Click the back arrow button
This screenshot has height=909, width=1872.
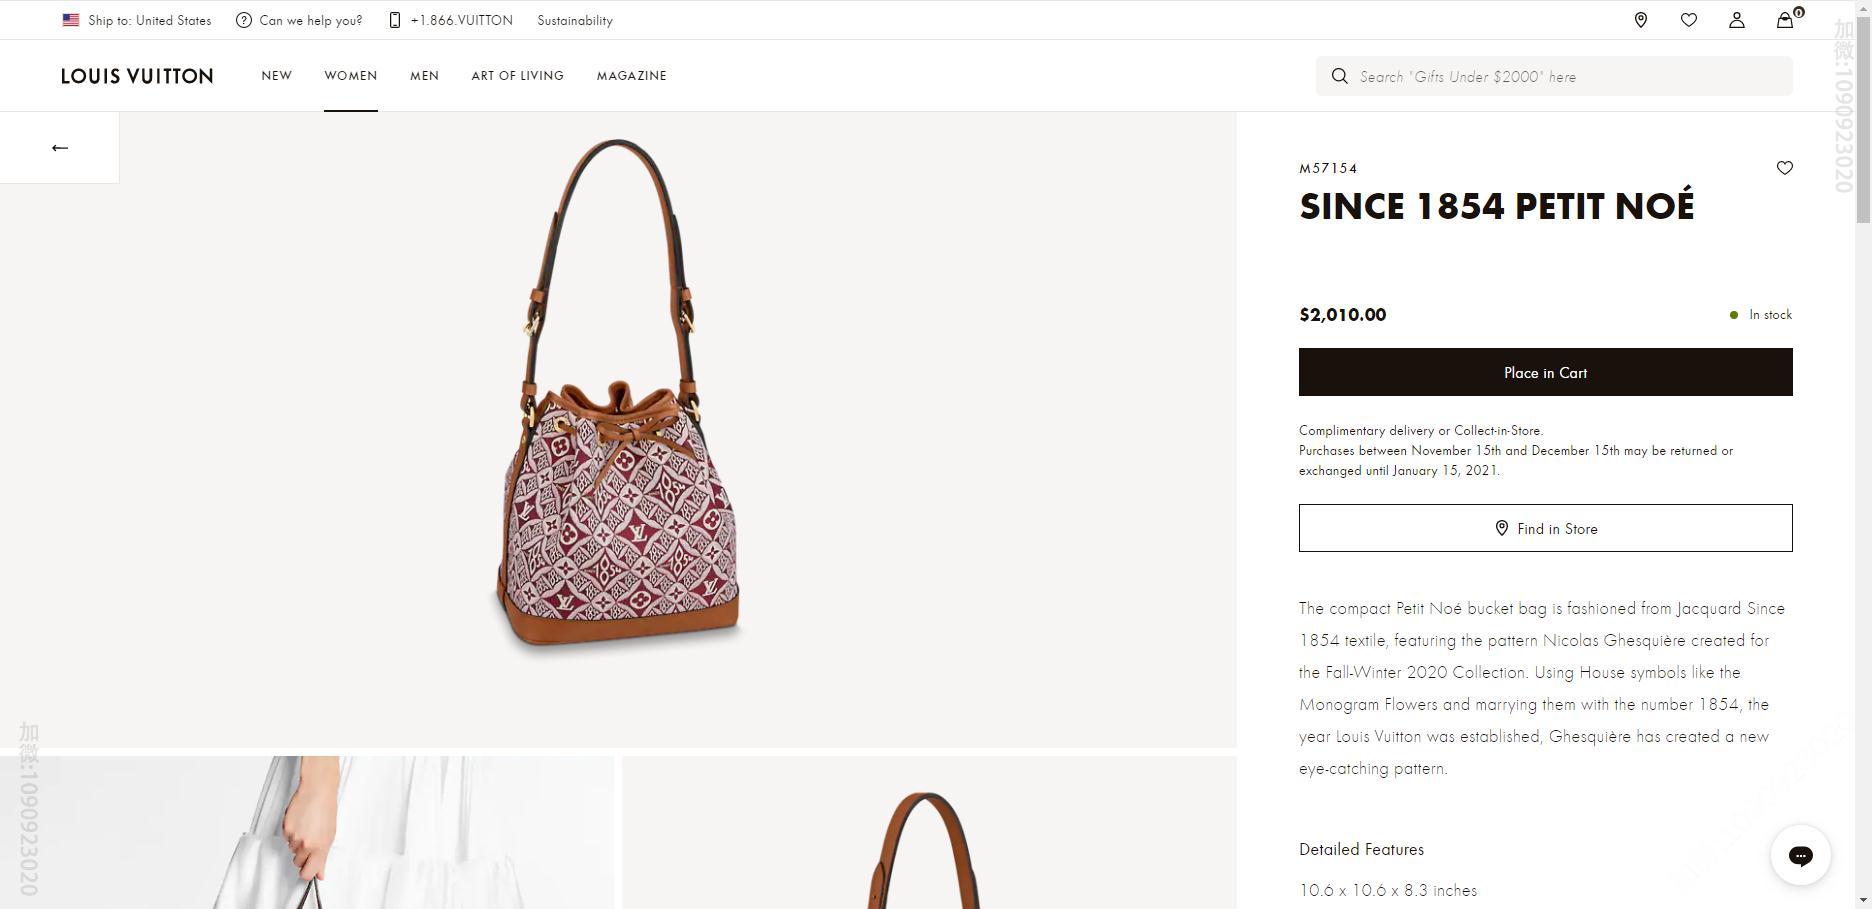[x=60, y=148]
